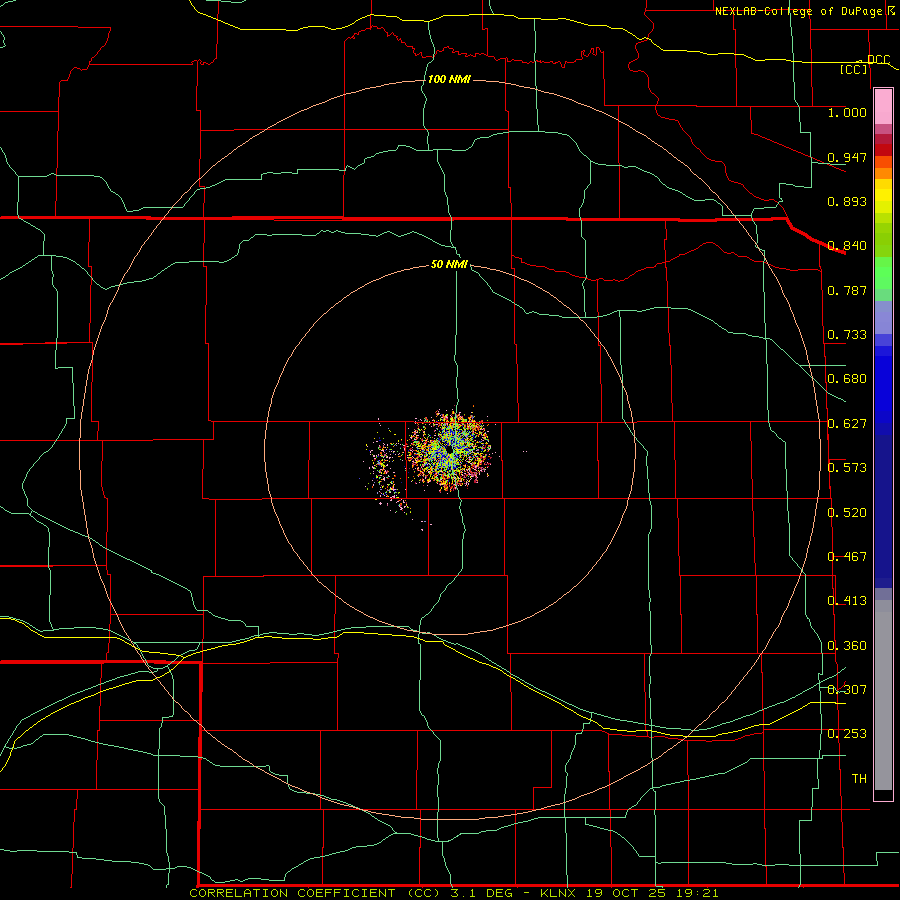Screen dimensions: 900x900
Task: Select the 0.733 scale value
Action: (847, 335)
